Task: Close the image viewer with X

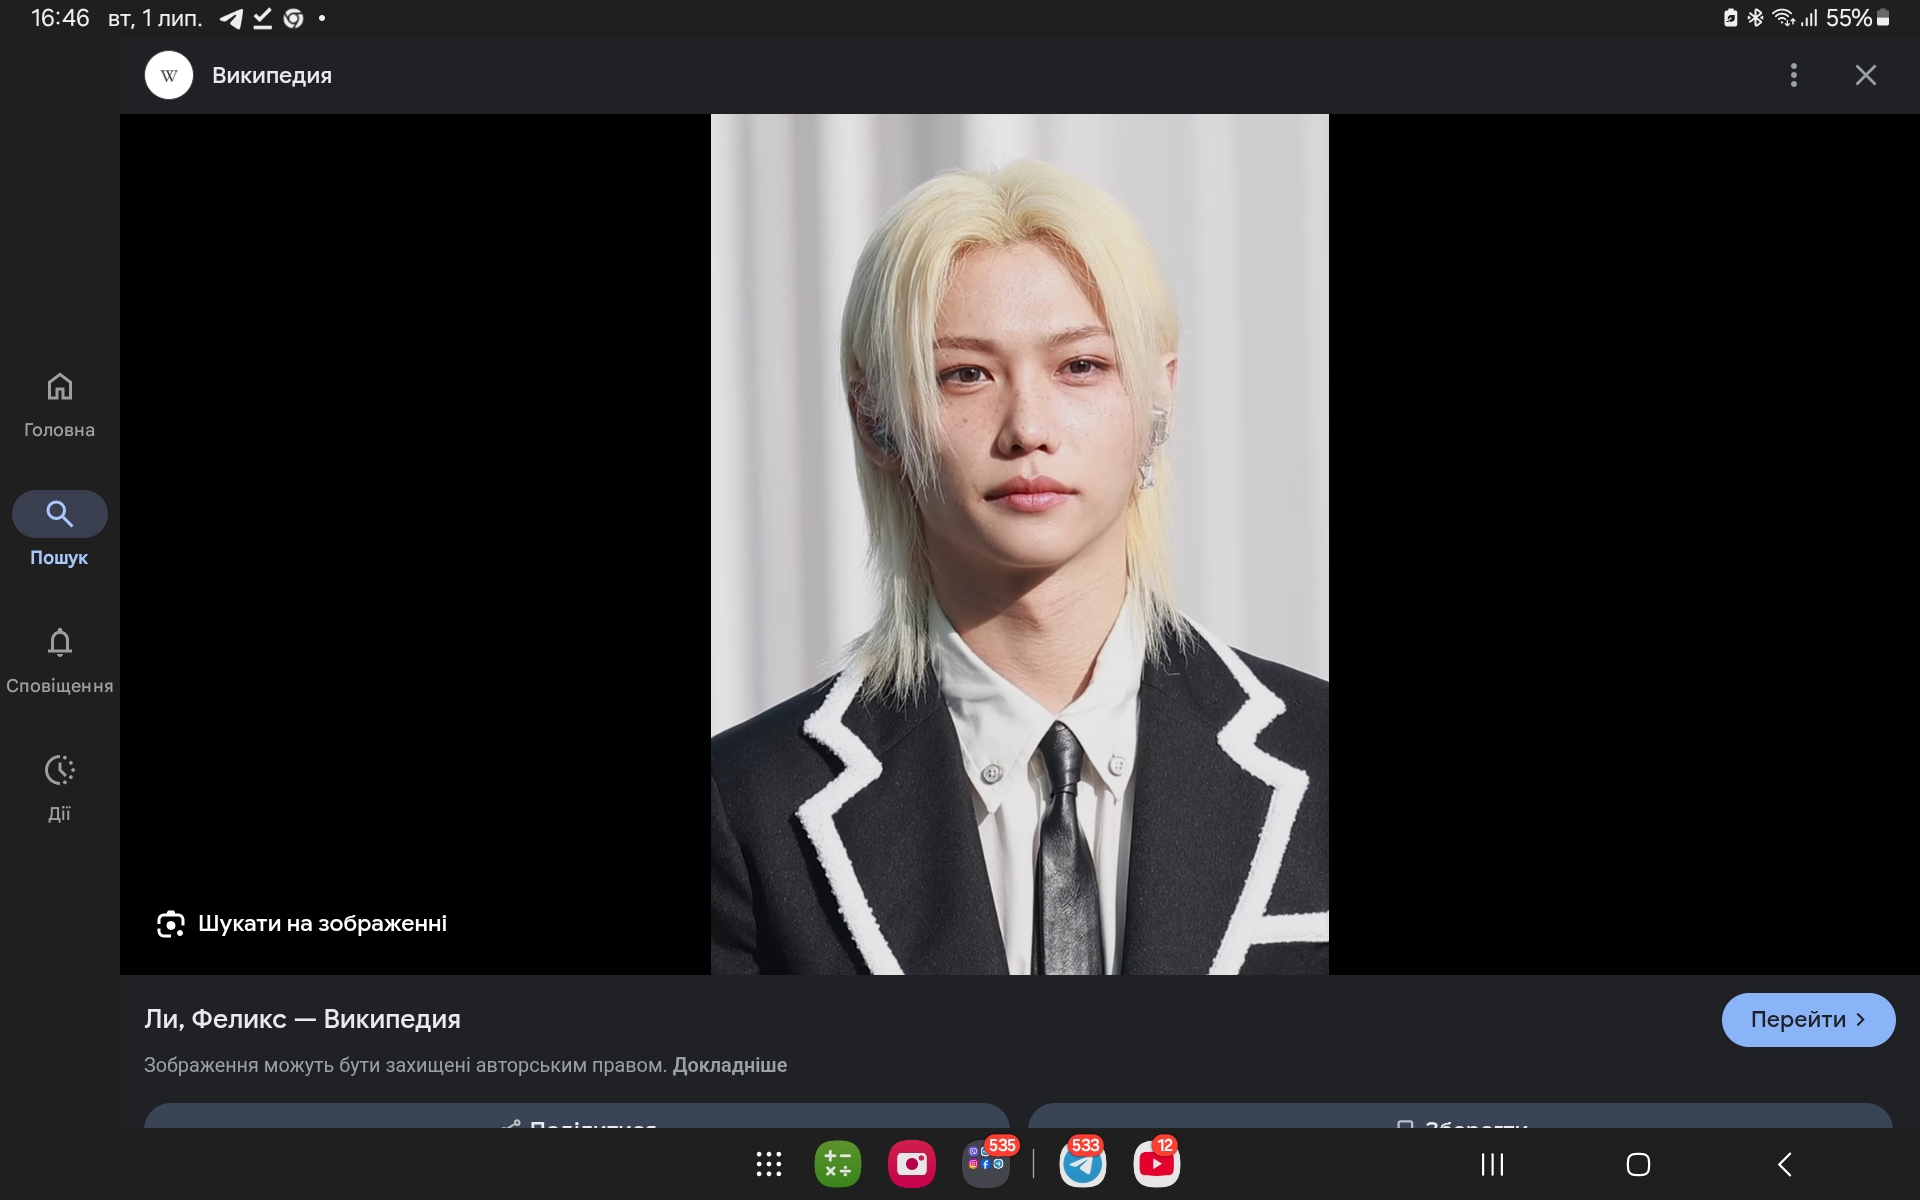Action: (1865, 75)
